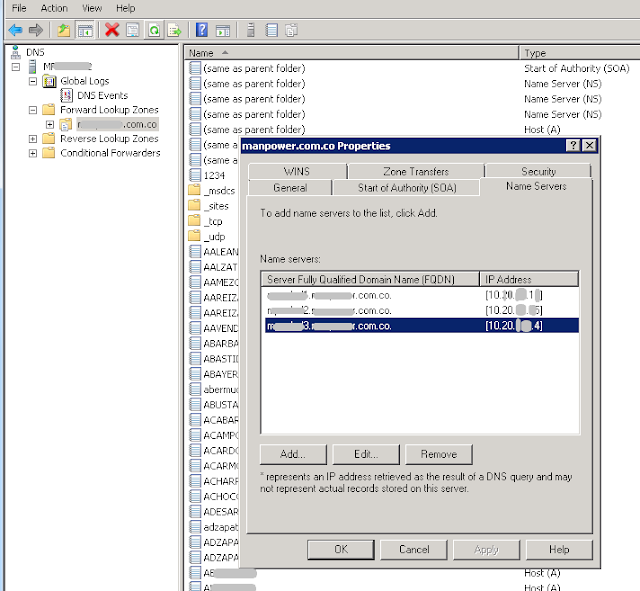Screen dimensions: 640x591
Task: Close the Properties dialog with X
Action: 589,145
